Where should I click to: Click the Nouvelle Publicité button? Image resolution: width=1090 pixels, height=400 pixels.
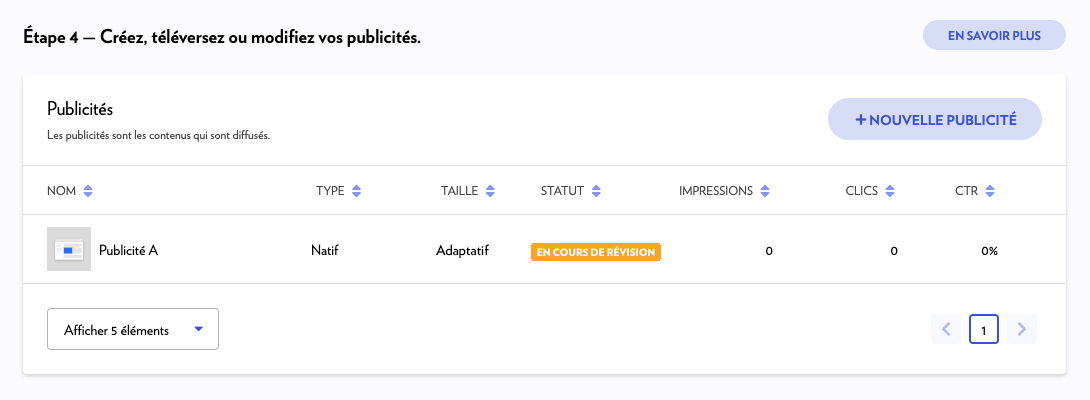935,120
